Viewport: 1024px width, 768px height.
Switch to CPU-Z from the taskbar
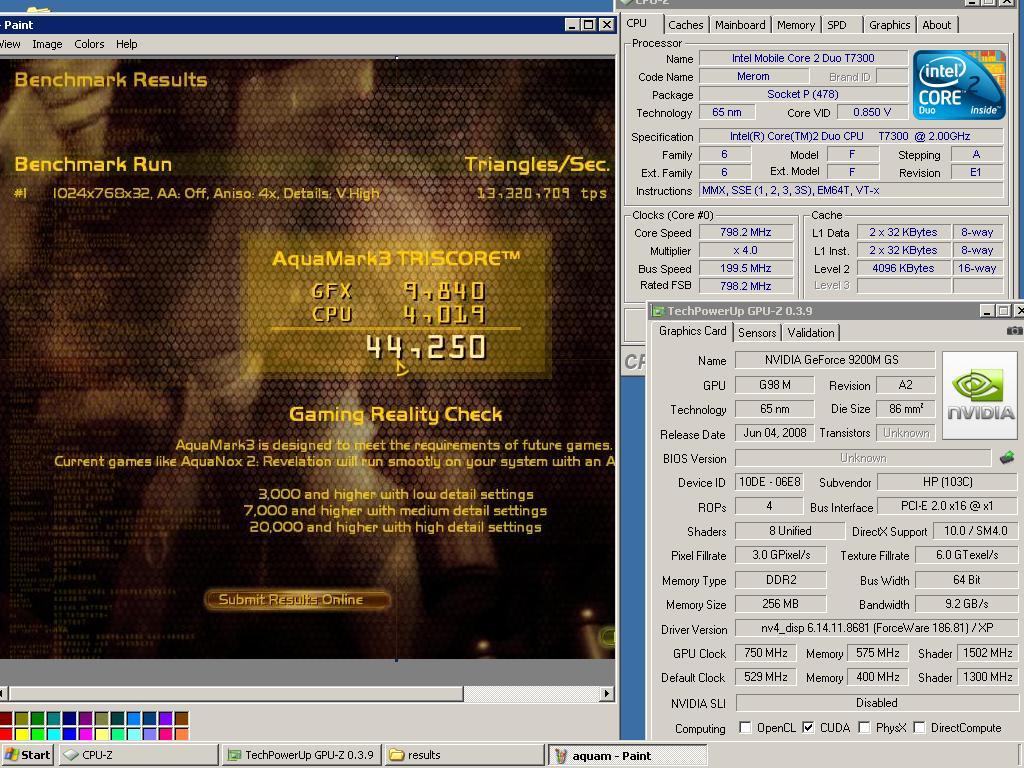[138, 755]
